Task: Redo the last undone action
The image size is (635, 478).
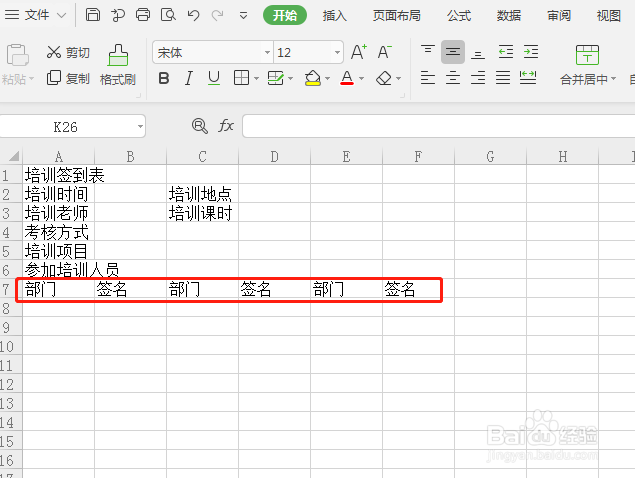Action: click(217, 15)
